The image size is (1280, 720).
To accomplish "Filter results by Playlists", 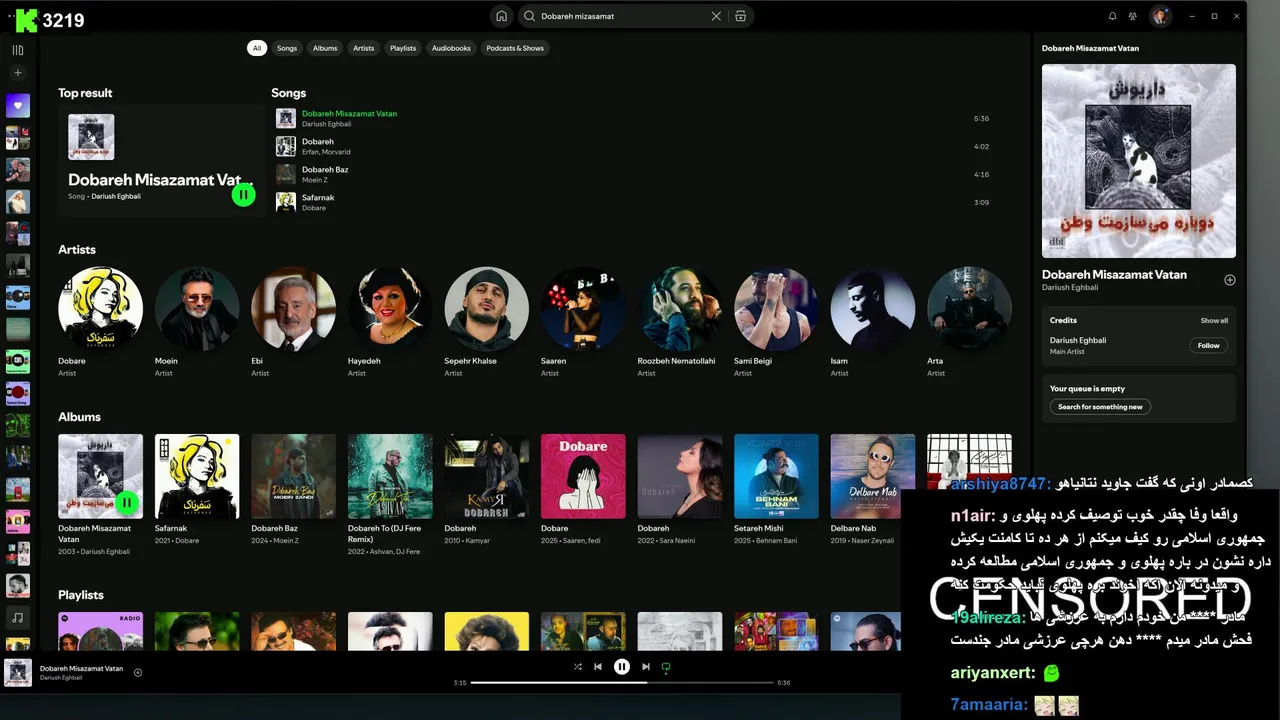I will coord(403,48).
